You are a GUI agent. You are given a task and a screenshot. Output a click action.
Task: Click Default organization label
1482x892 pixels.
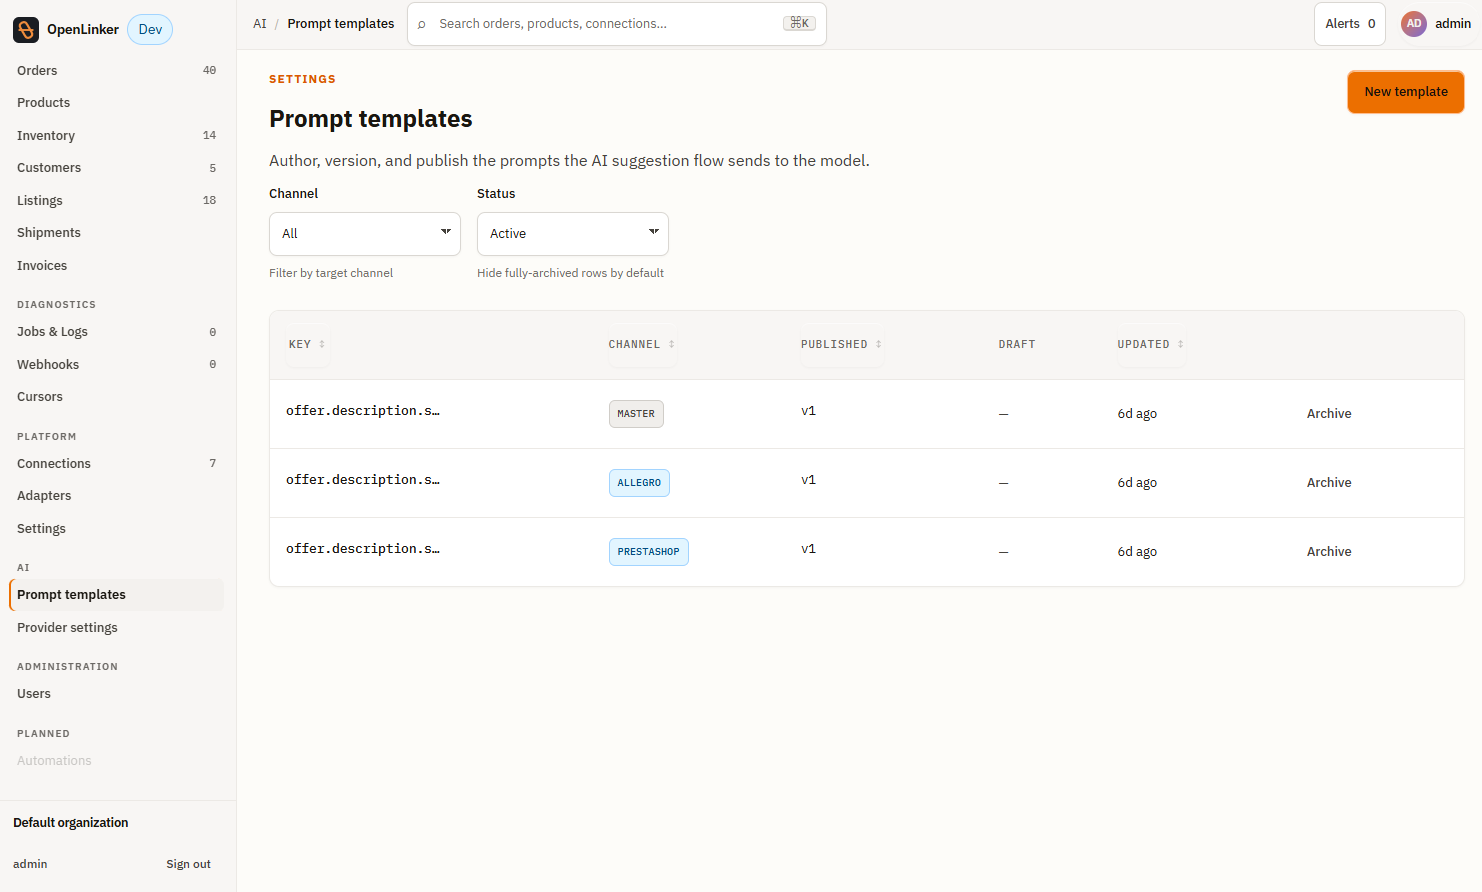coord(71,823)
